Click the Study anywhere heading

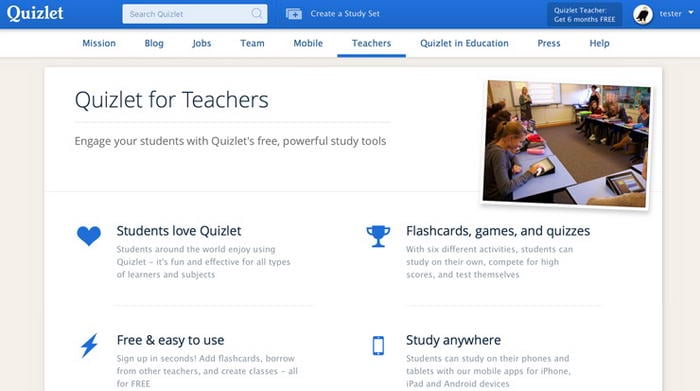tap(453, 340)
